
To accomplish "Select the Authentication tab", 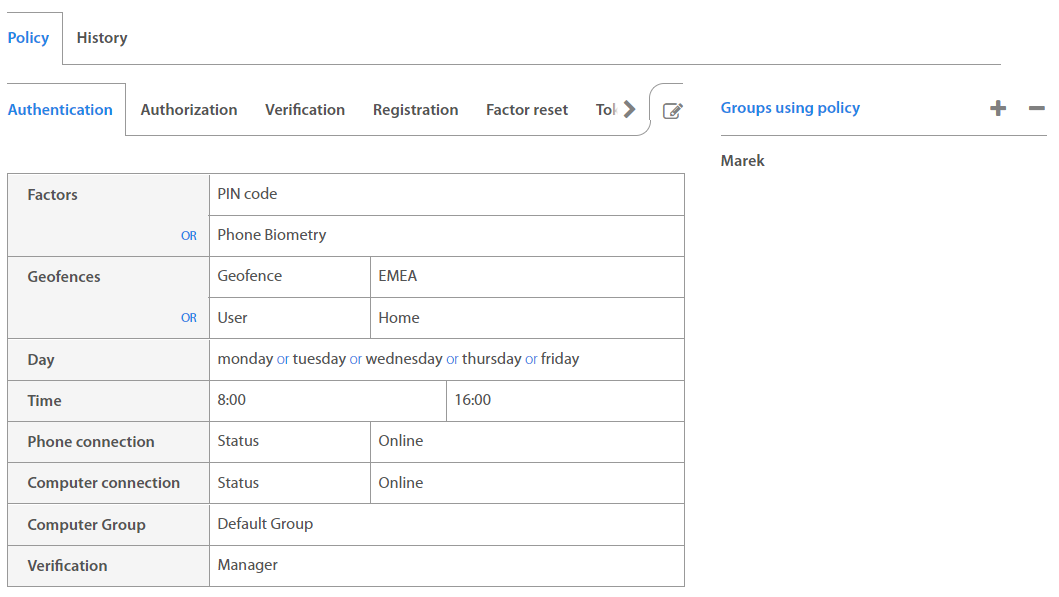I will (60, 110).
